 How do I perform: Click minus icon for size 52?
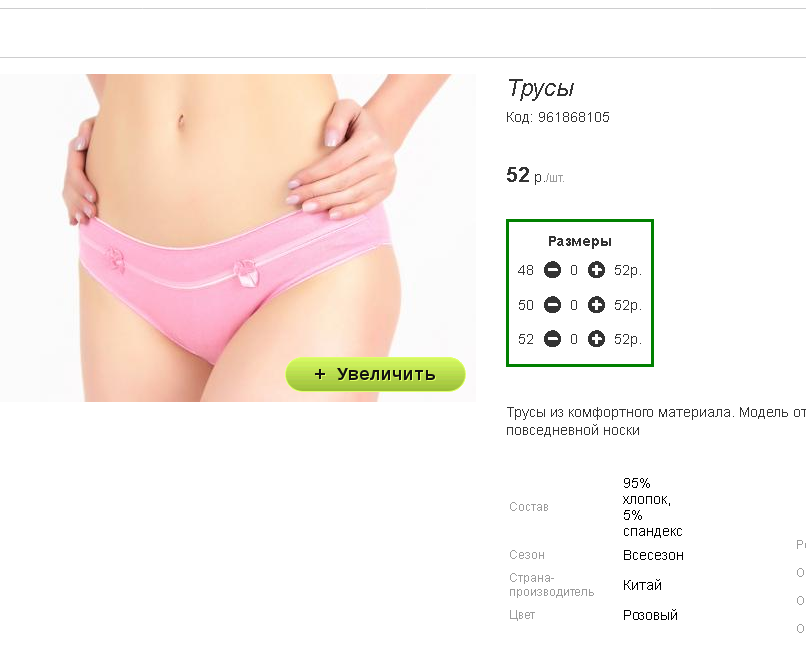tap(553, 339)
